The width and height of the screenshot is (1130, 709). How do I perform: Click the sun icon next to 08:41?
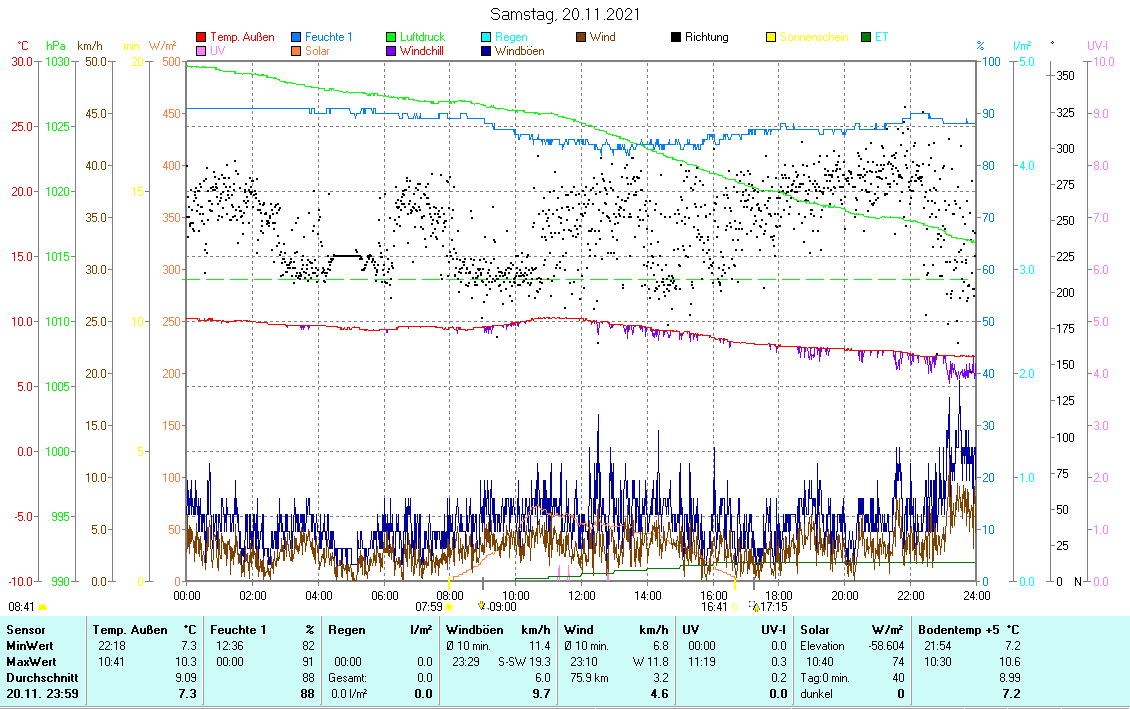pyautogui.click(x=43, y=606)
